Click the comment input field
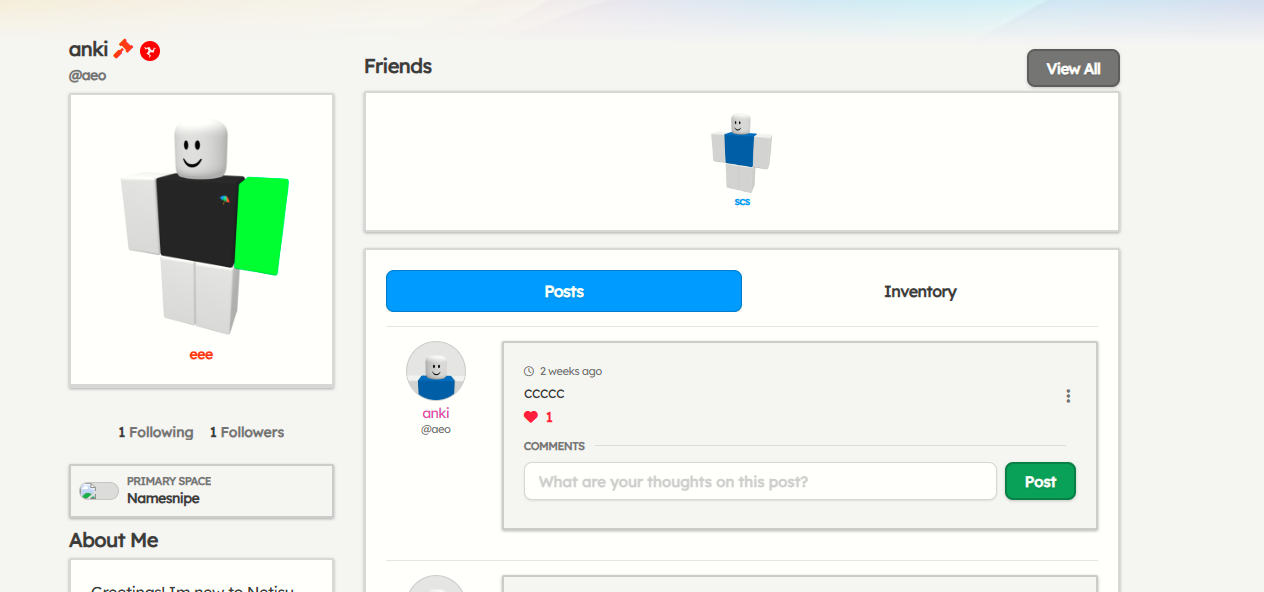1264x592 pixels. click(760, 481)
